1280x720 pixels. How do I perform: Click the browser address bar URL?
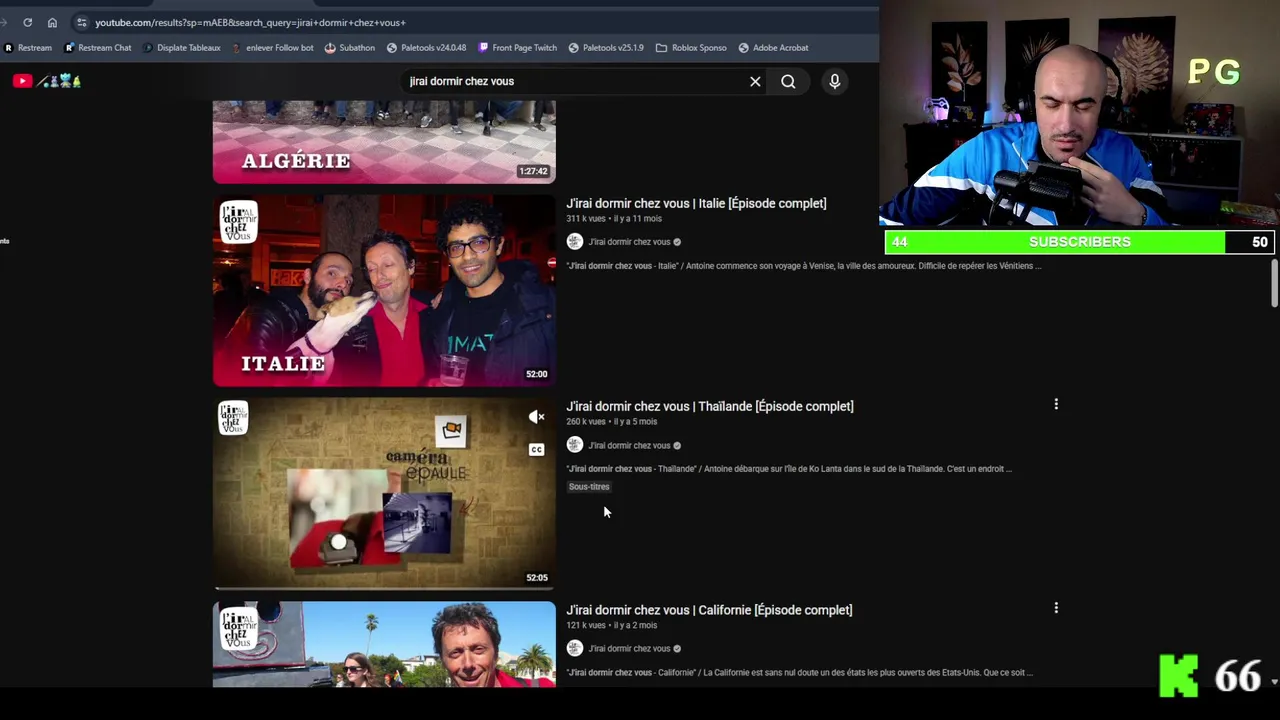pyautogui.click(x=250, y=22)
